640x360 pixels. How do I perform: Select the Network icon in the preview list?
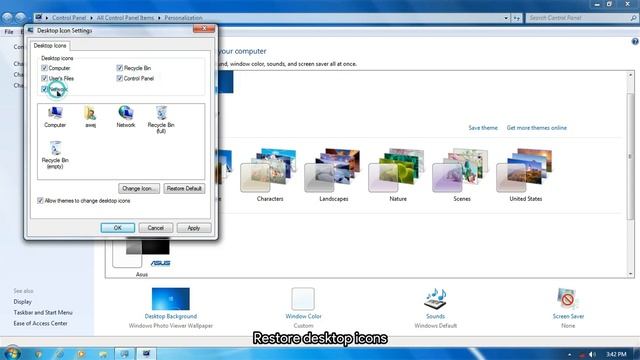(126, 117)
